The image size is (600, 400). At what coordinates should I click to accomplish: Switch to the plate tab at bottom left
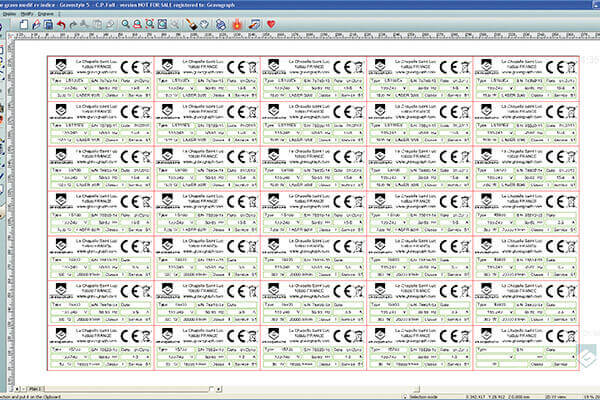[36, 389]
